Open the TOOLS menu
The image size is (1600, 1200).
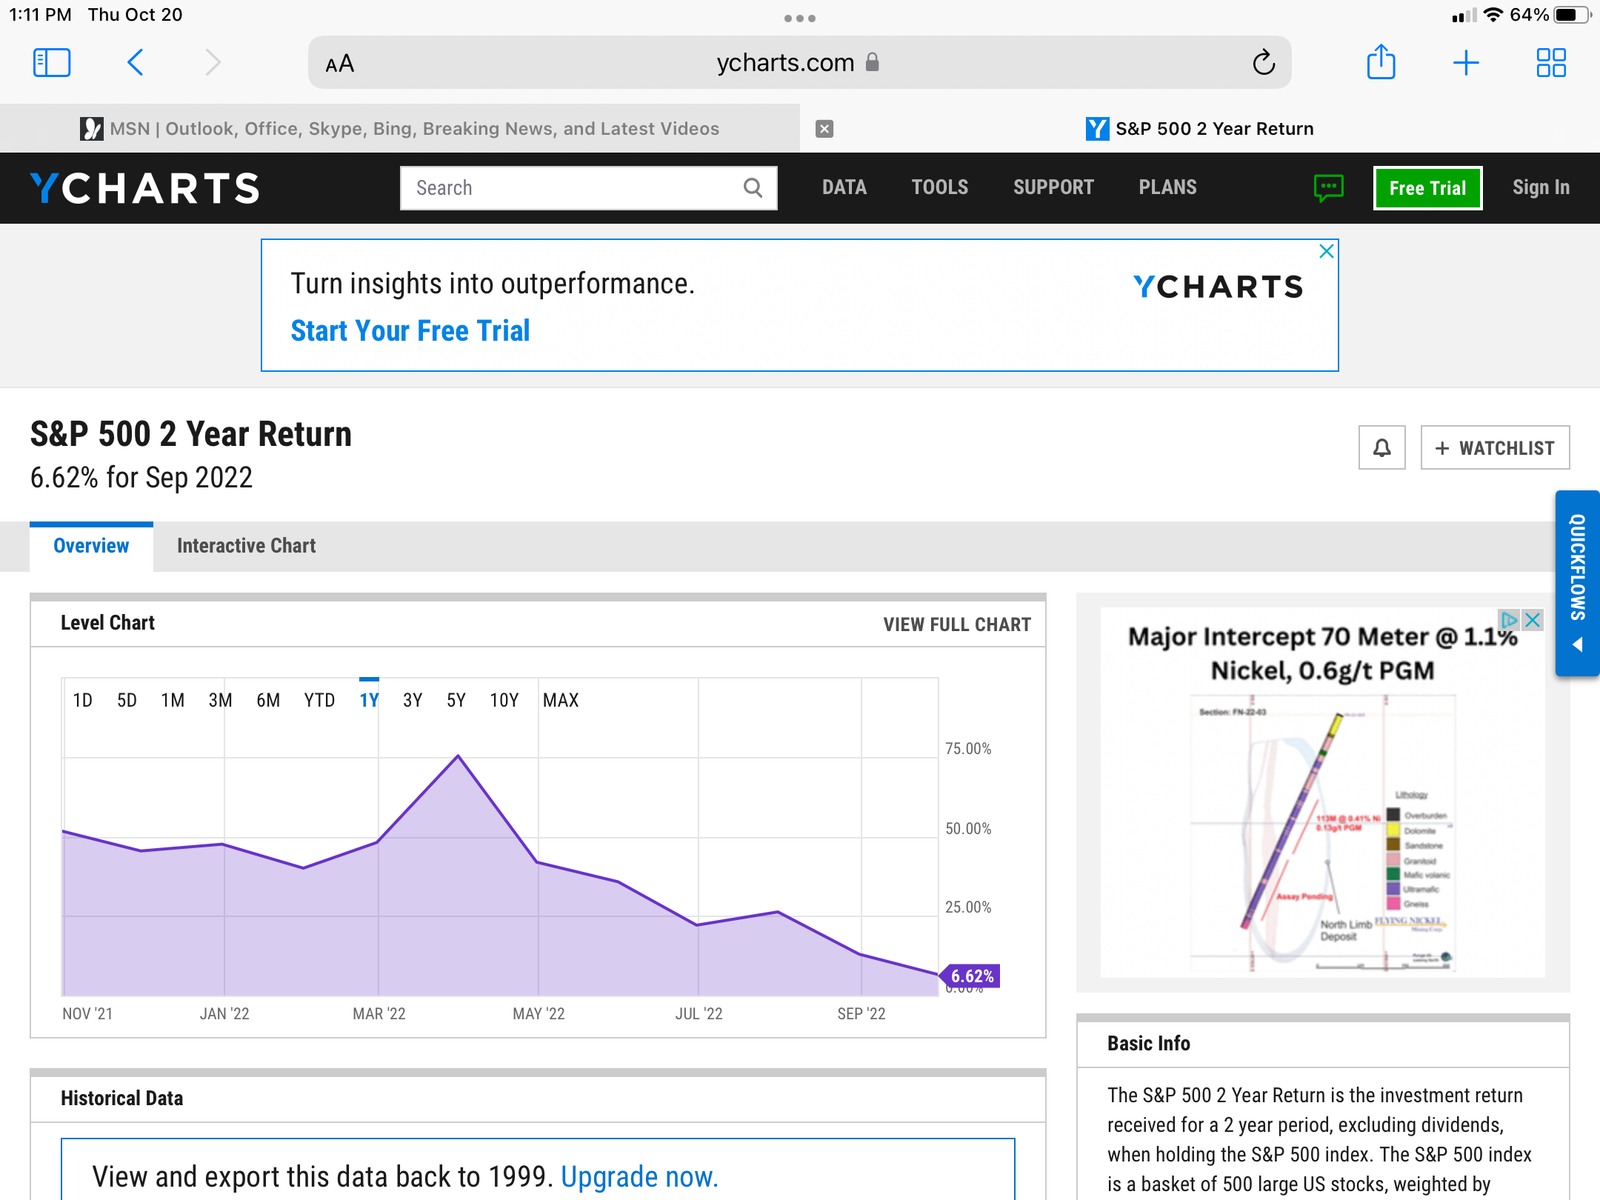[940, 188]
